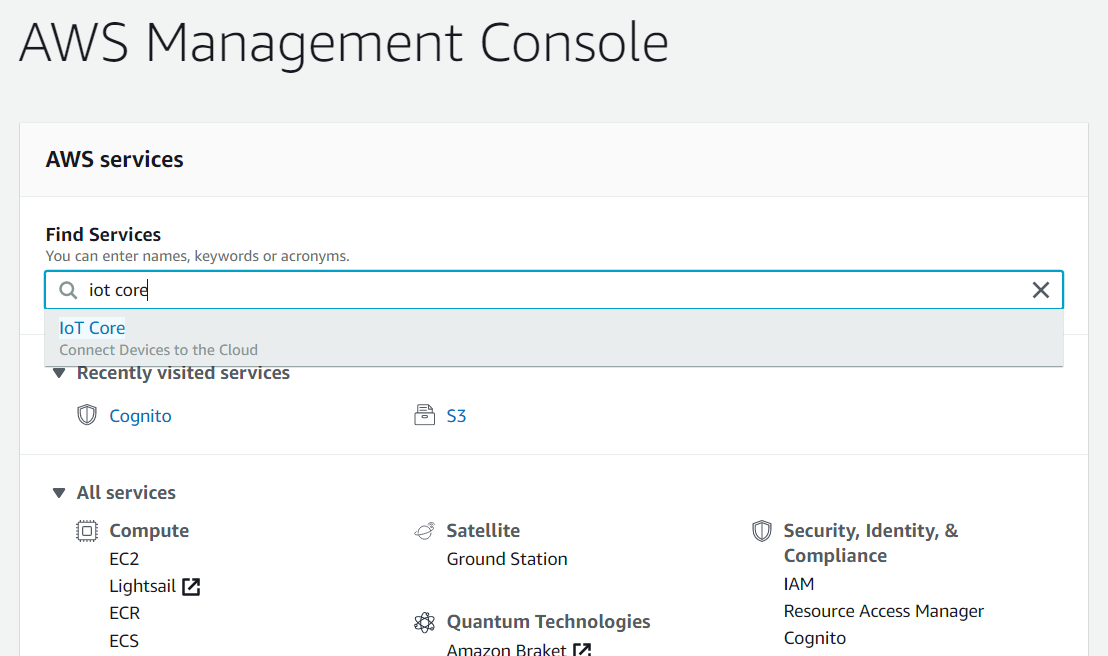This screenshot has width=1108, height=656.
Task: Open the EC2 service
Action: click(x=124, y=559)
